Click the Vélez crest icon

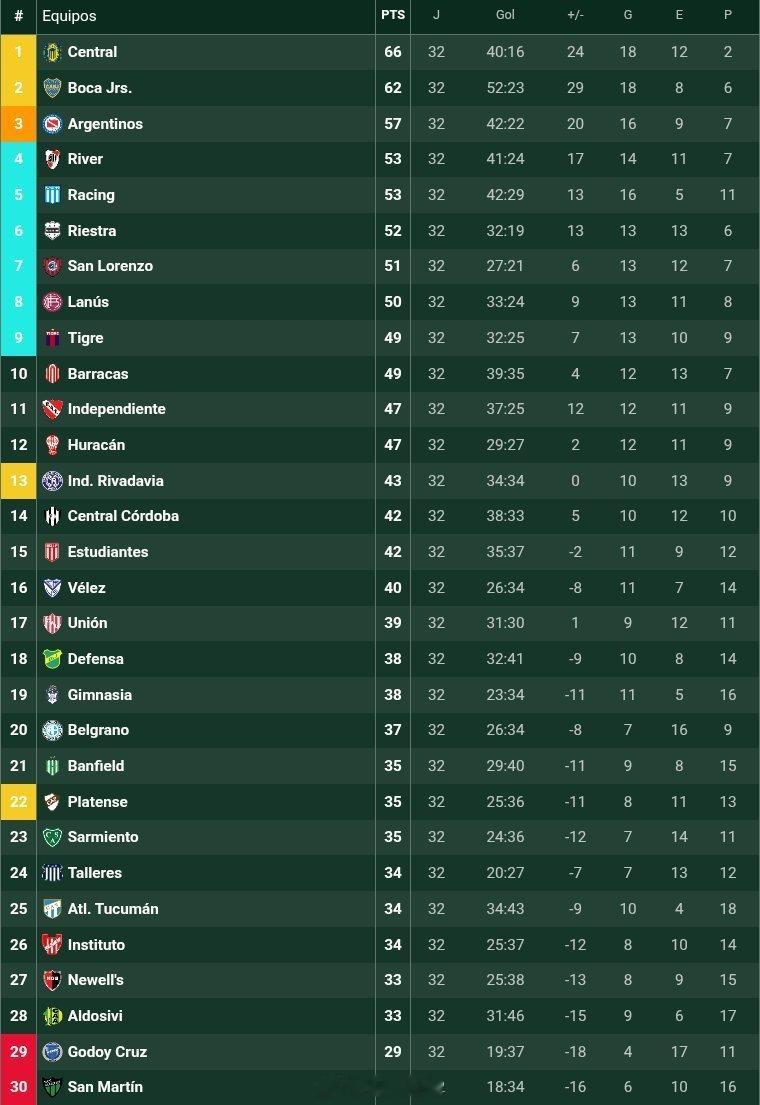(52, 588)
